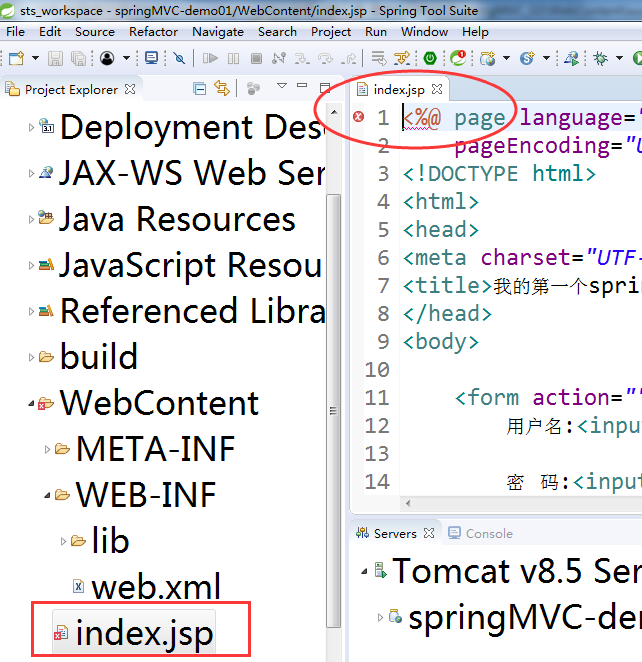
Task: Open the Help menu
Action: click(x=475, y=32)
